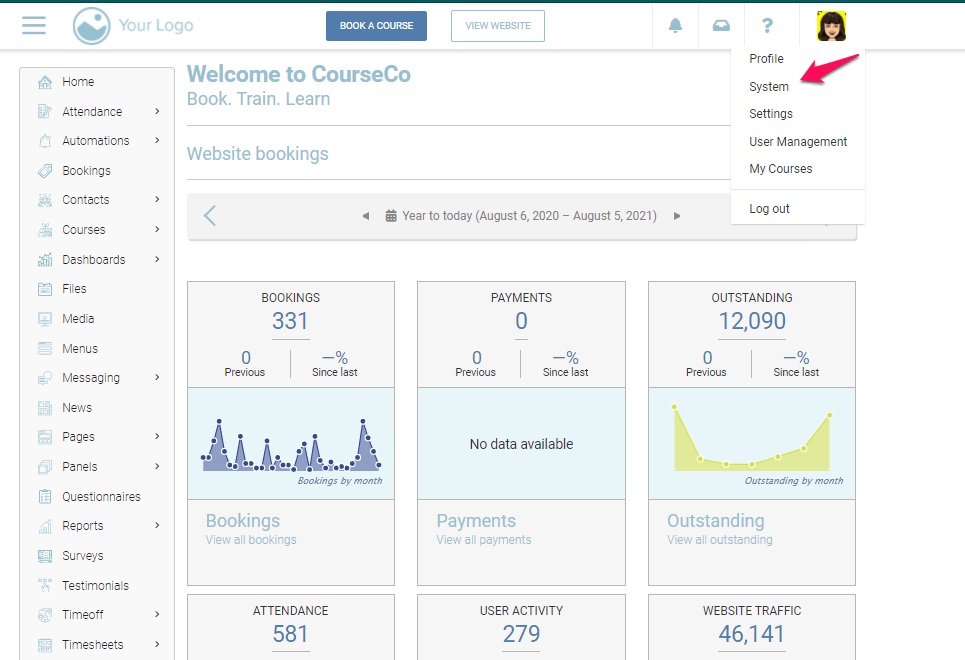This screenshot has height=660, width=965.
Task: Click the calendar icon beside date range
Action: [391, 216]
